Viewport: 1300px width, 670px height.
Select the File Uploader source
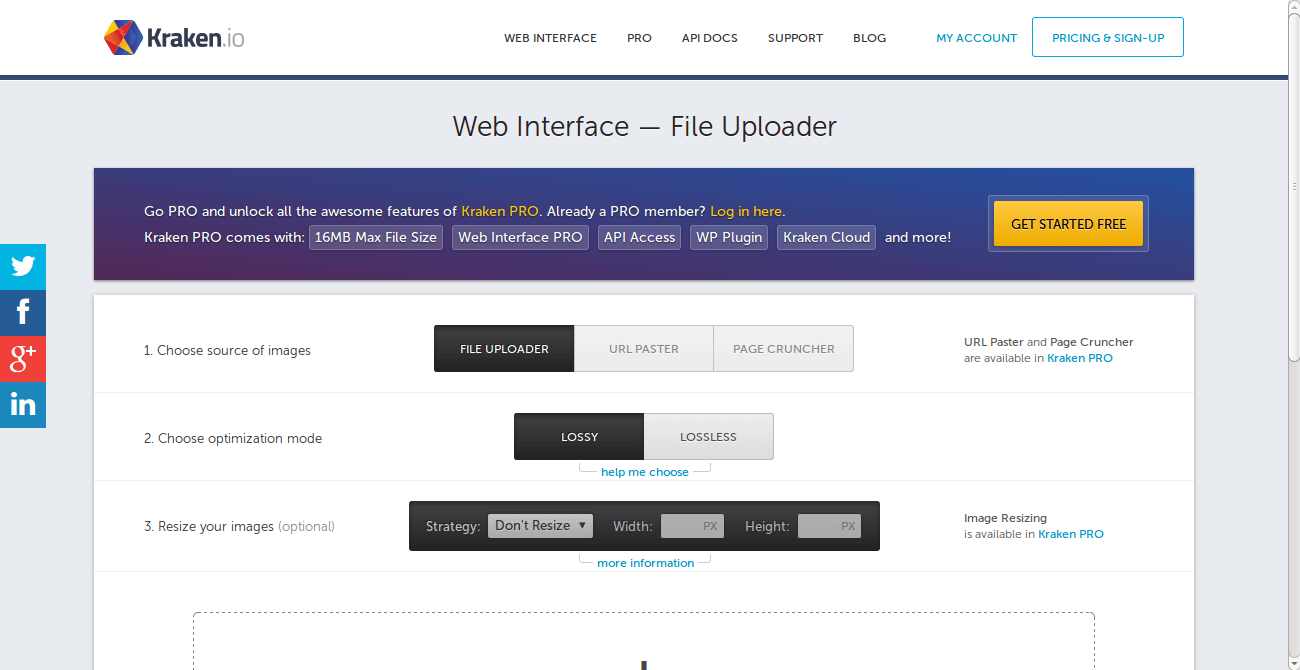[x=504, y=349]
